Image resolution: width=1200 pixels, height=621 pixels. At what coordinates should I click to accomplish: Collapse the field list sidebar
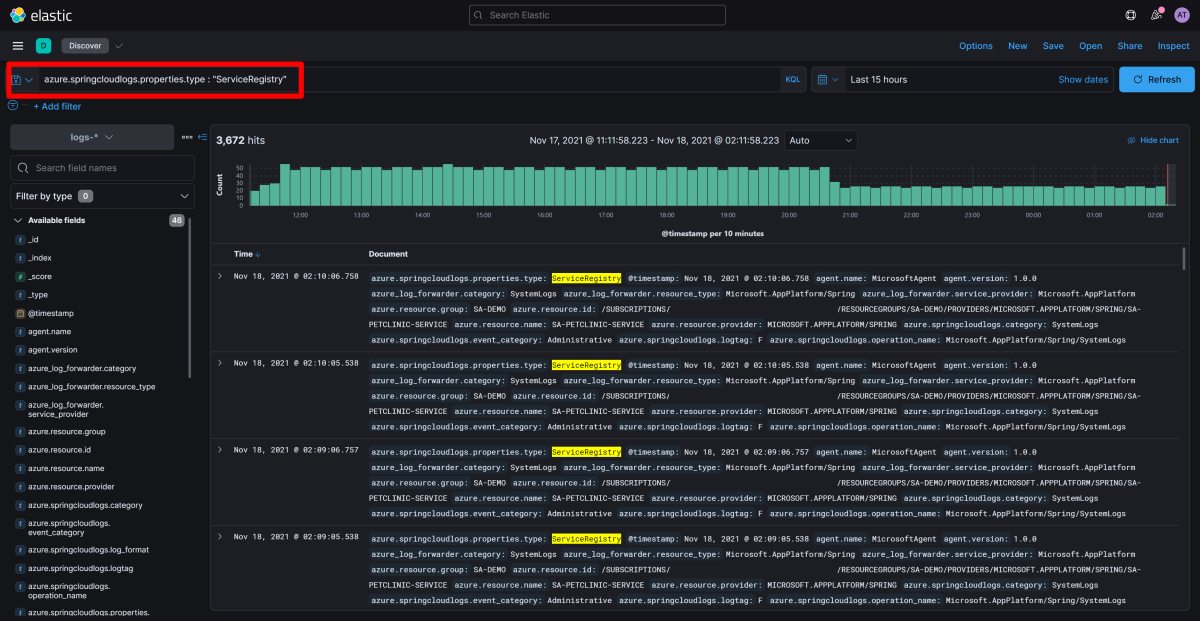click(x=202, y=137)
